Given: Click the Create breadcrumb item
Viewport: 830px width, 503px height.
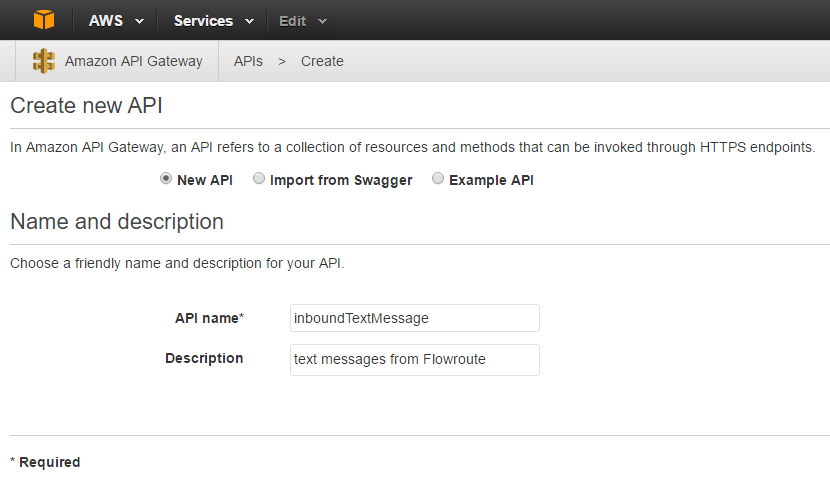Looking at the screenshot, I should point(322,61).
